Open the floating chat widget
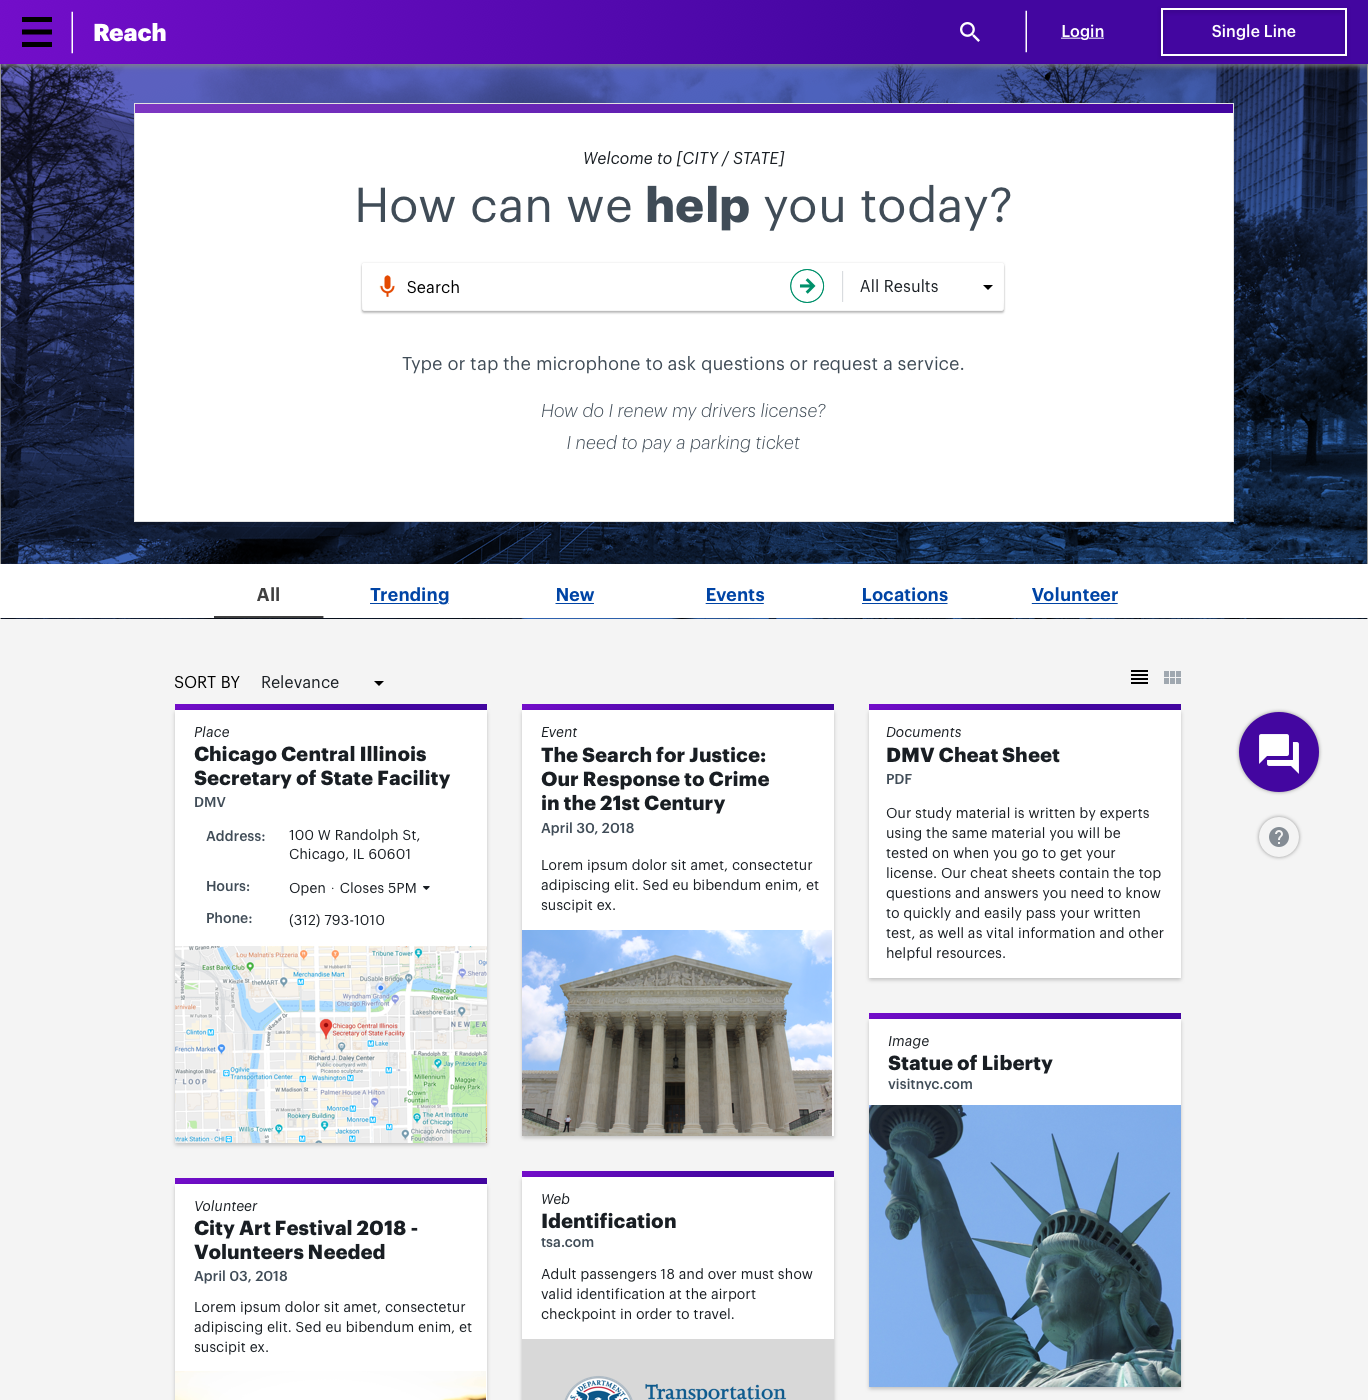Image resolution: width=1368 pixels, height=1400 pixels. click(x=1278, y=752)
